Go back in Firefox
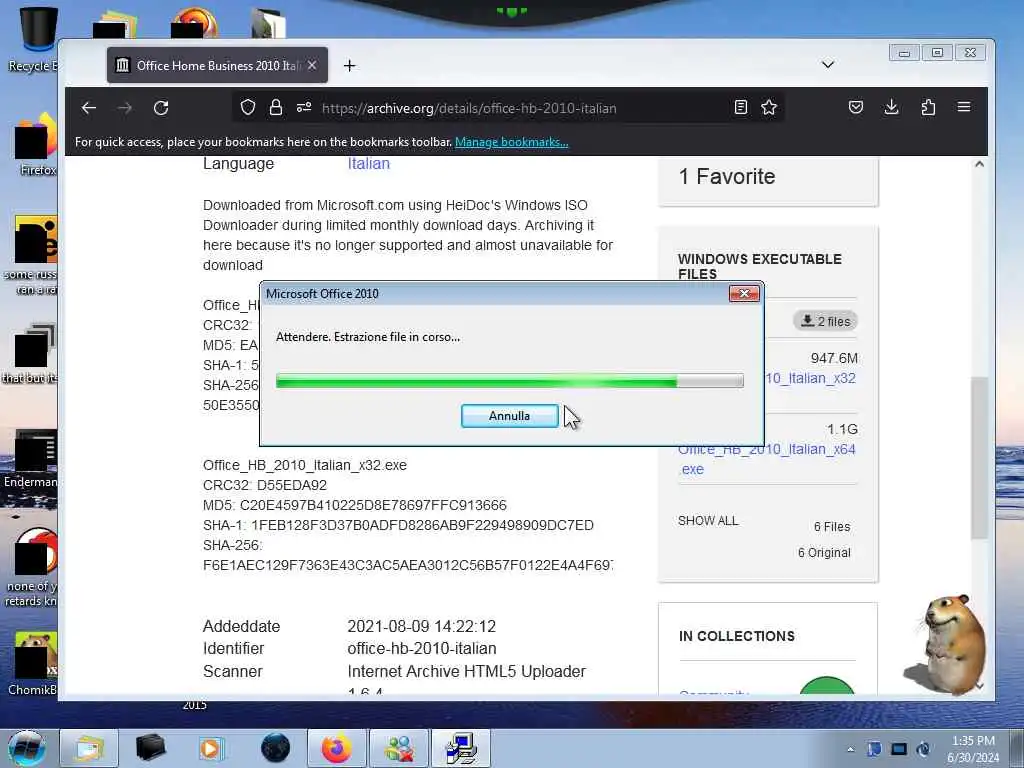The image size is (1024, 768). click(x=89, y=108)
